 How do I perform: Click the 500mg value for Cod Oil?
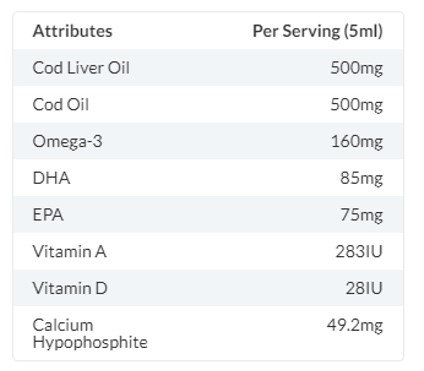pos(357,105)
